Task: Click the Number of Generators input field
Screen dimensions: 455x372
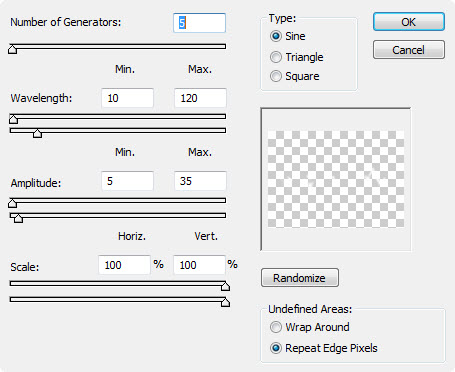Action: click(x=199, y=23)
